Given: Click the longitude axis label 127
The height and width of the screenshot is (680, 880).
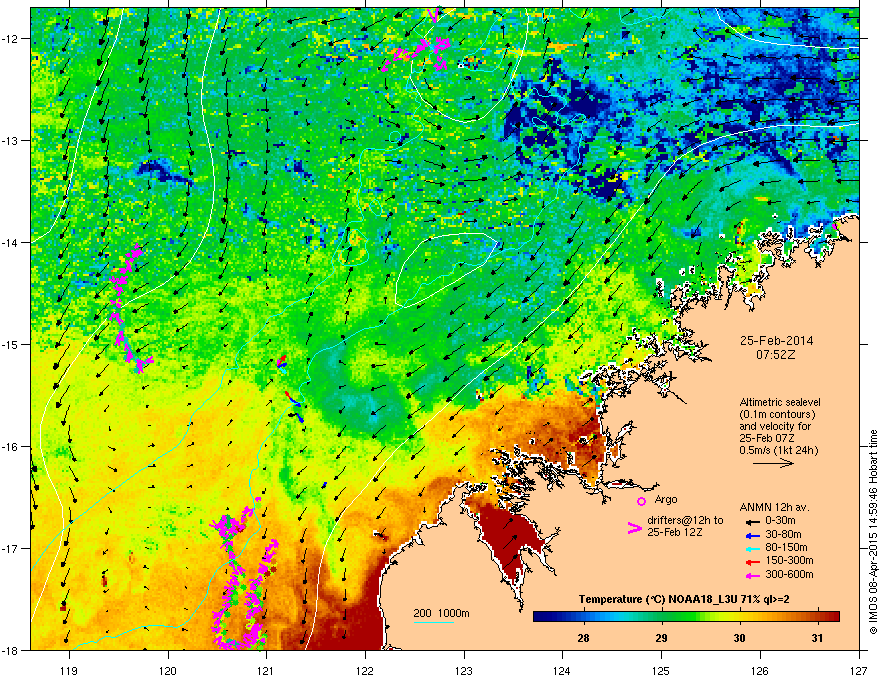Looking at the screenshot, I should pyautogui.click(x=859, y=670).
